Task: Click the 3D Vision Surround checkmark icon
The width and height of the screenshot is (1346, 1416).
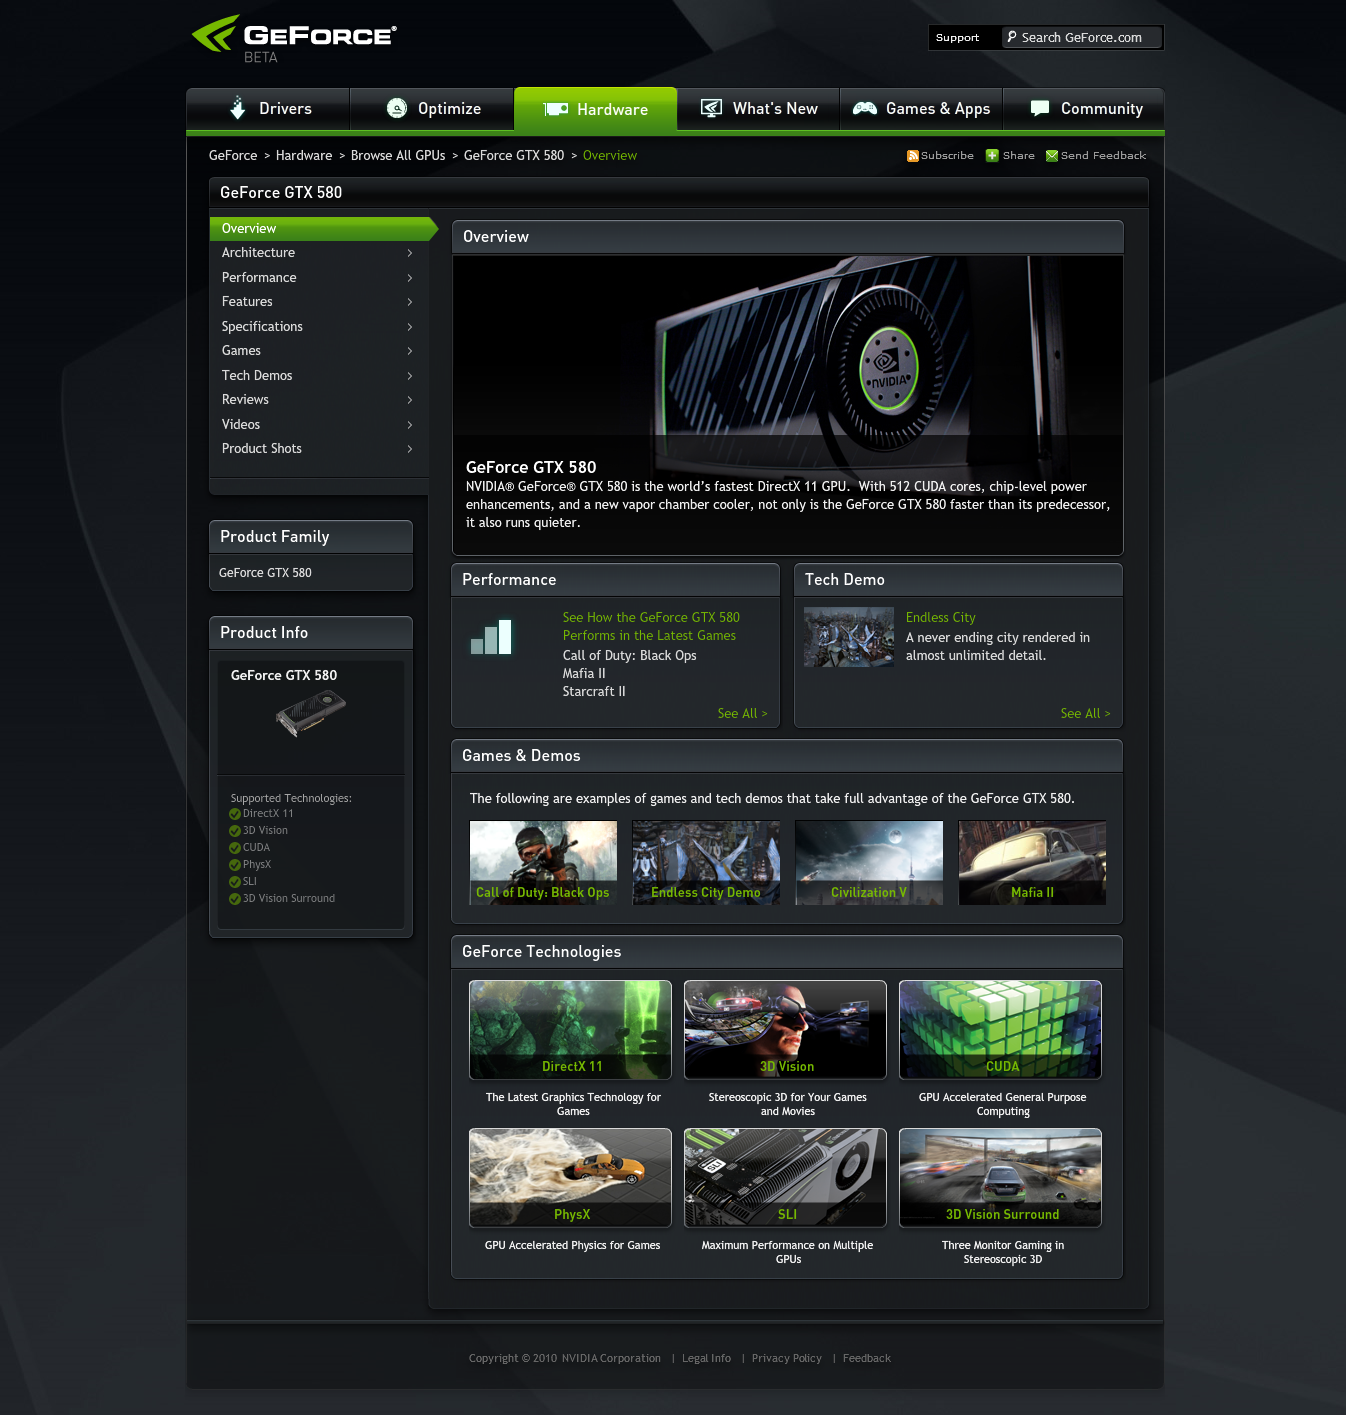Action: [x=235, y=899]
